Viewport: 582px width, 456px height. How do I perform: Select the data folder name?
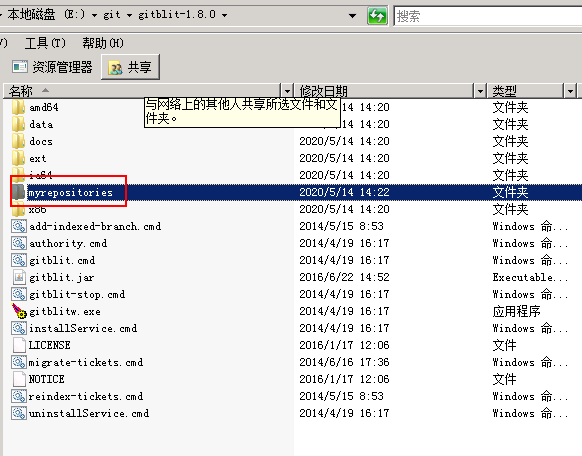pos(41,124)
